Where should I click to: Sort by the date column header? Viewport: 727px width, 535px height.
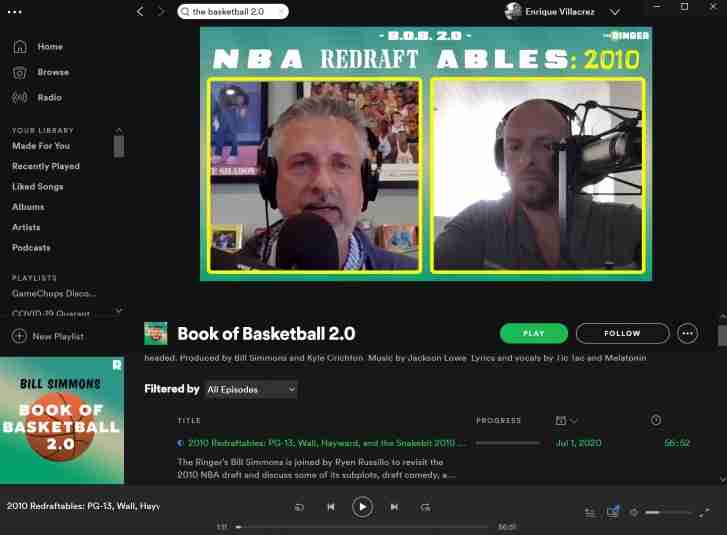(566, 420)
